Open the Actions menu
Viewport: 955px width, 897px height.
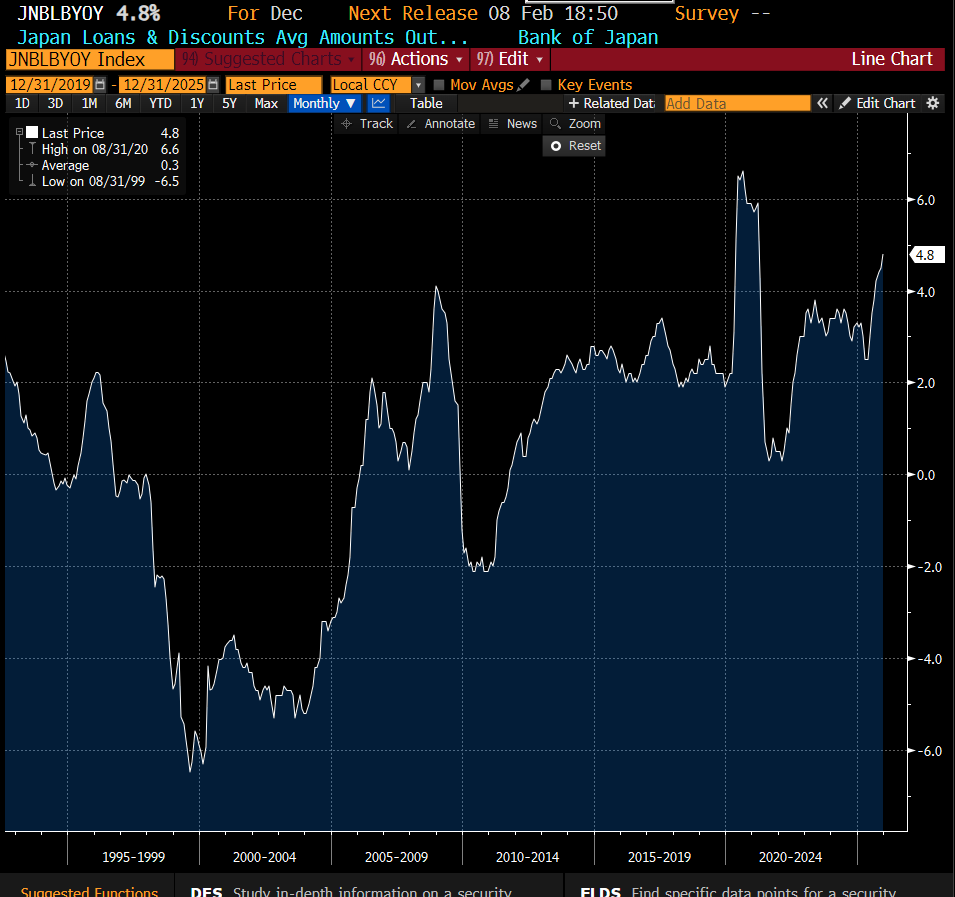point(415,59)
